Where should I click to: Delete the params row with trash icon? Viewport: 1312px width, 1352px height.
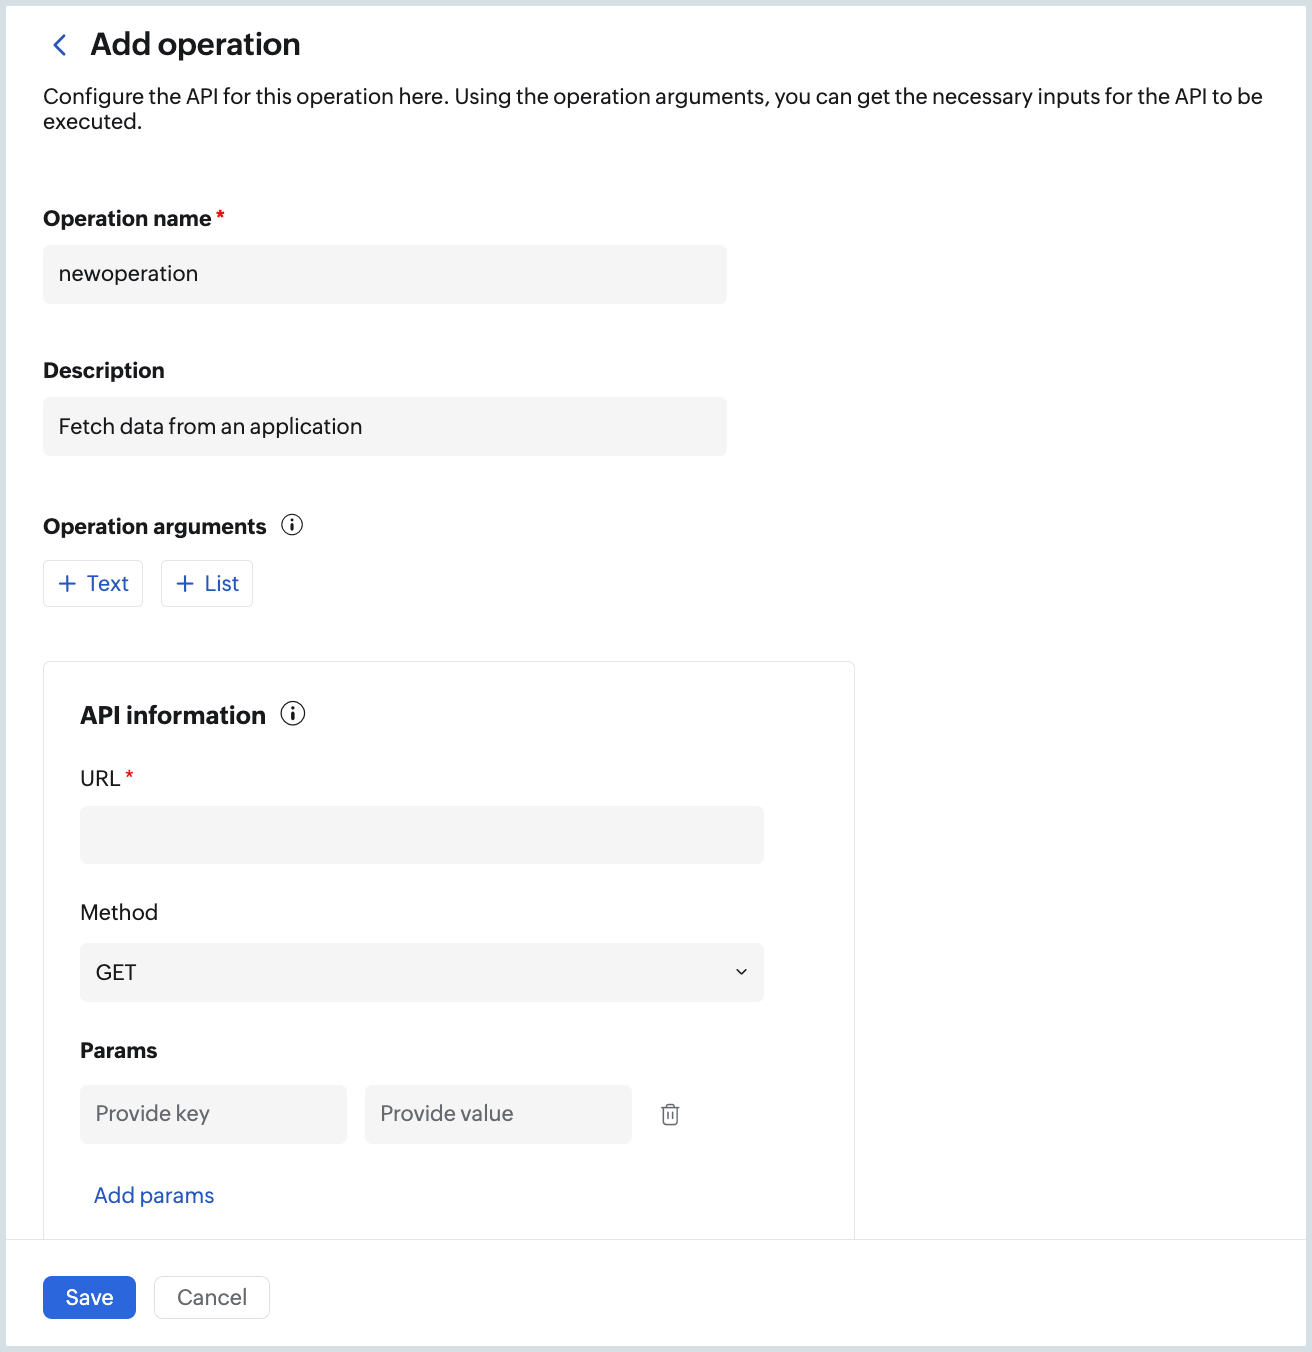click(x=670, y=1114)
